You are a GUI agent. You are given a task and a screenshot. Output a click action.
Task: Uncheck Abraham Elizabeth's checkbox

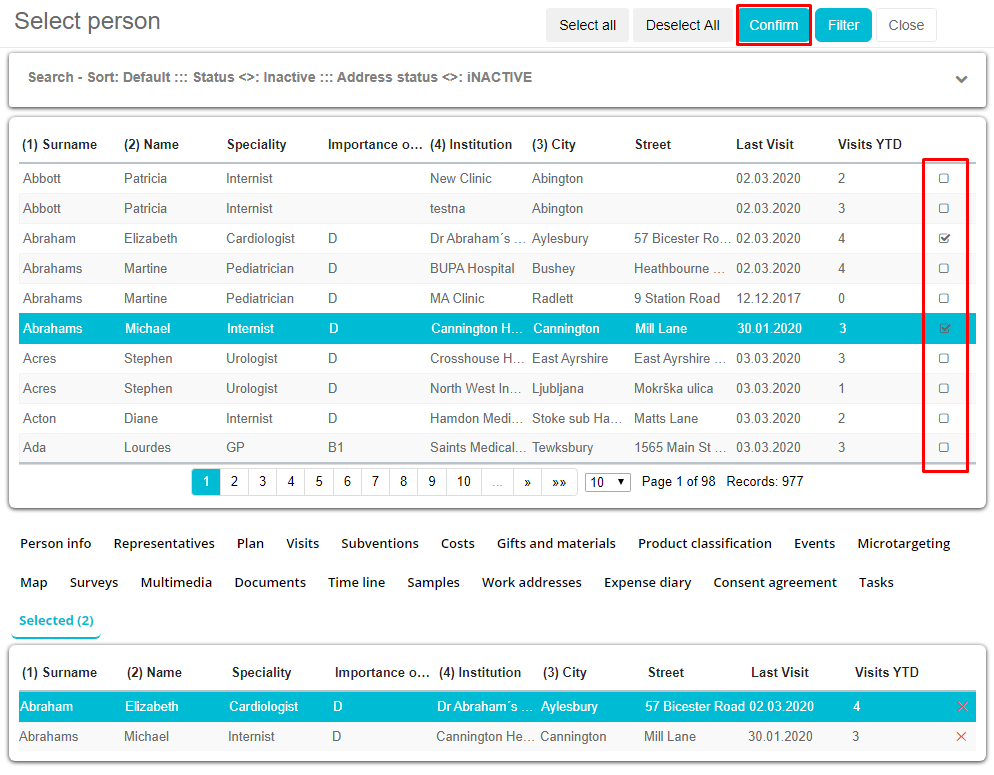point(944,239)
